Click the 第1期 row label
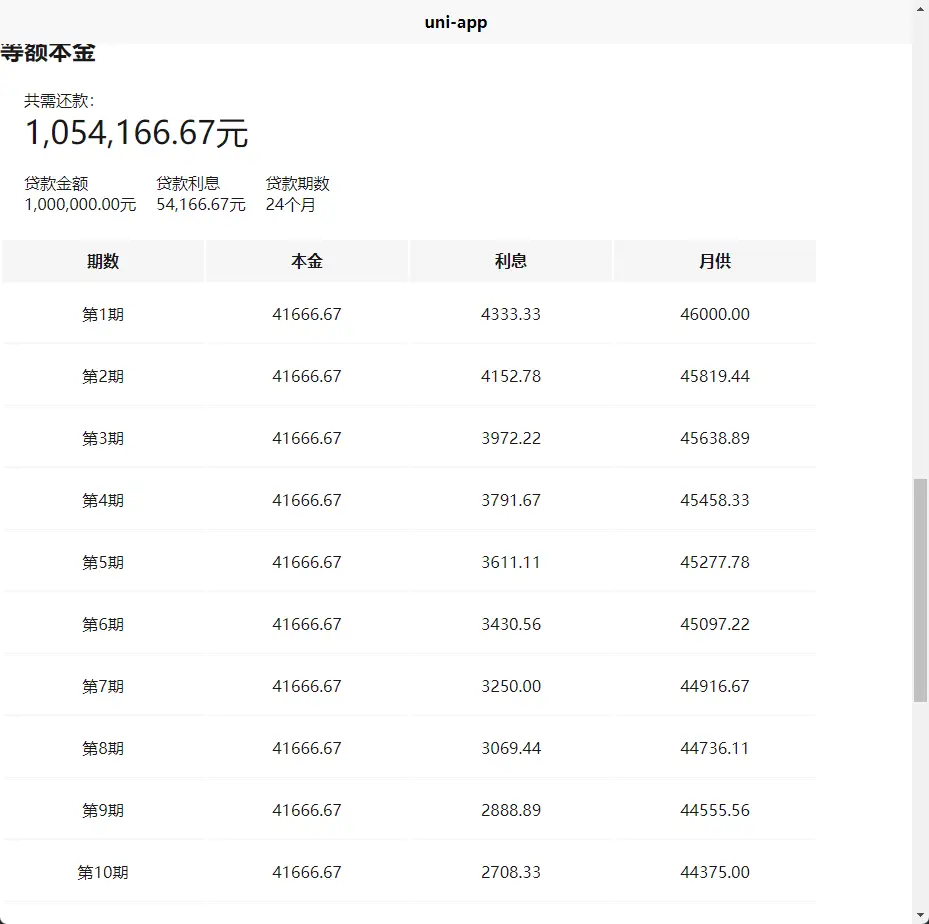 coord(103,315)
